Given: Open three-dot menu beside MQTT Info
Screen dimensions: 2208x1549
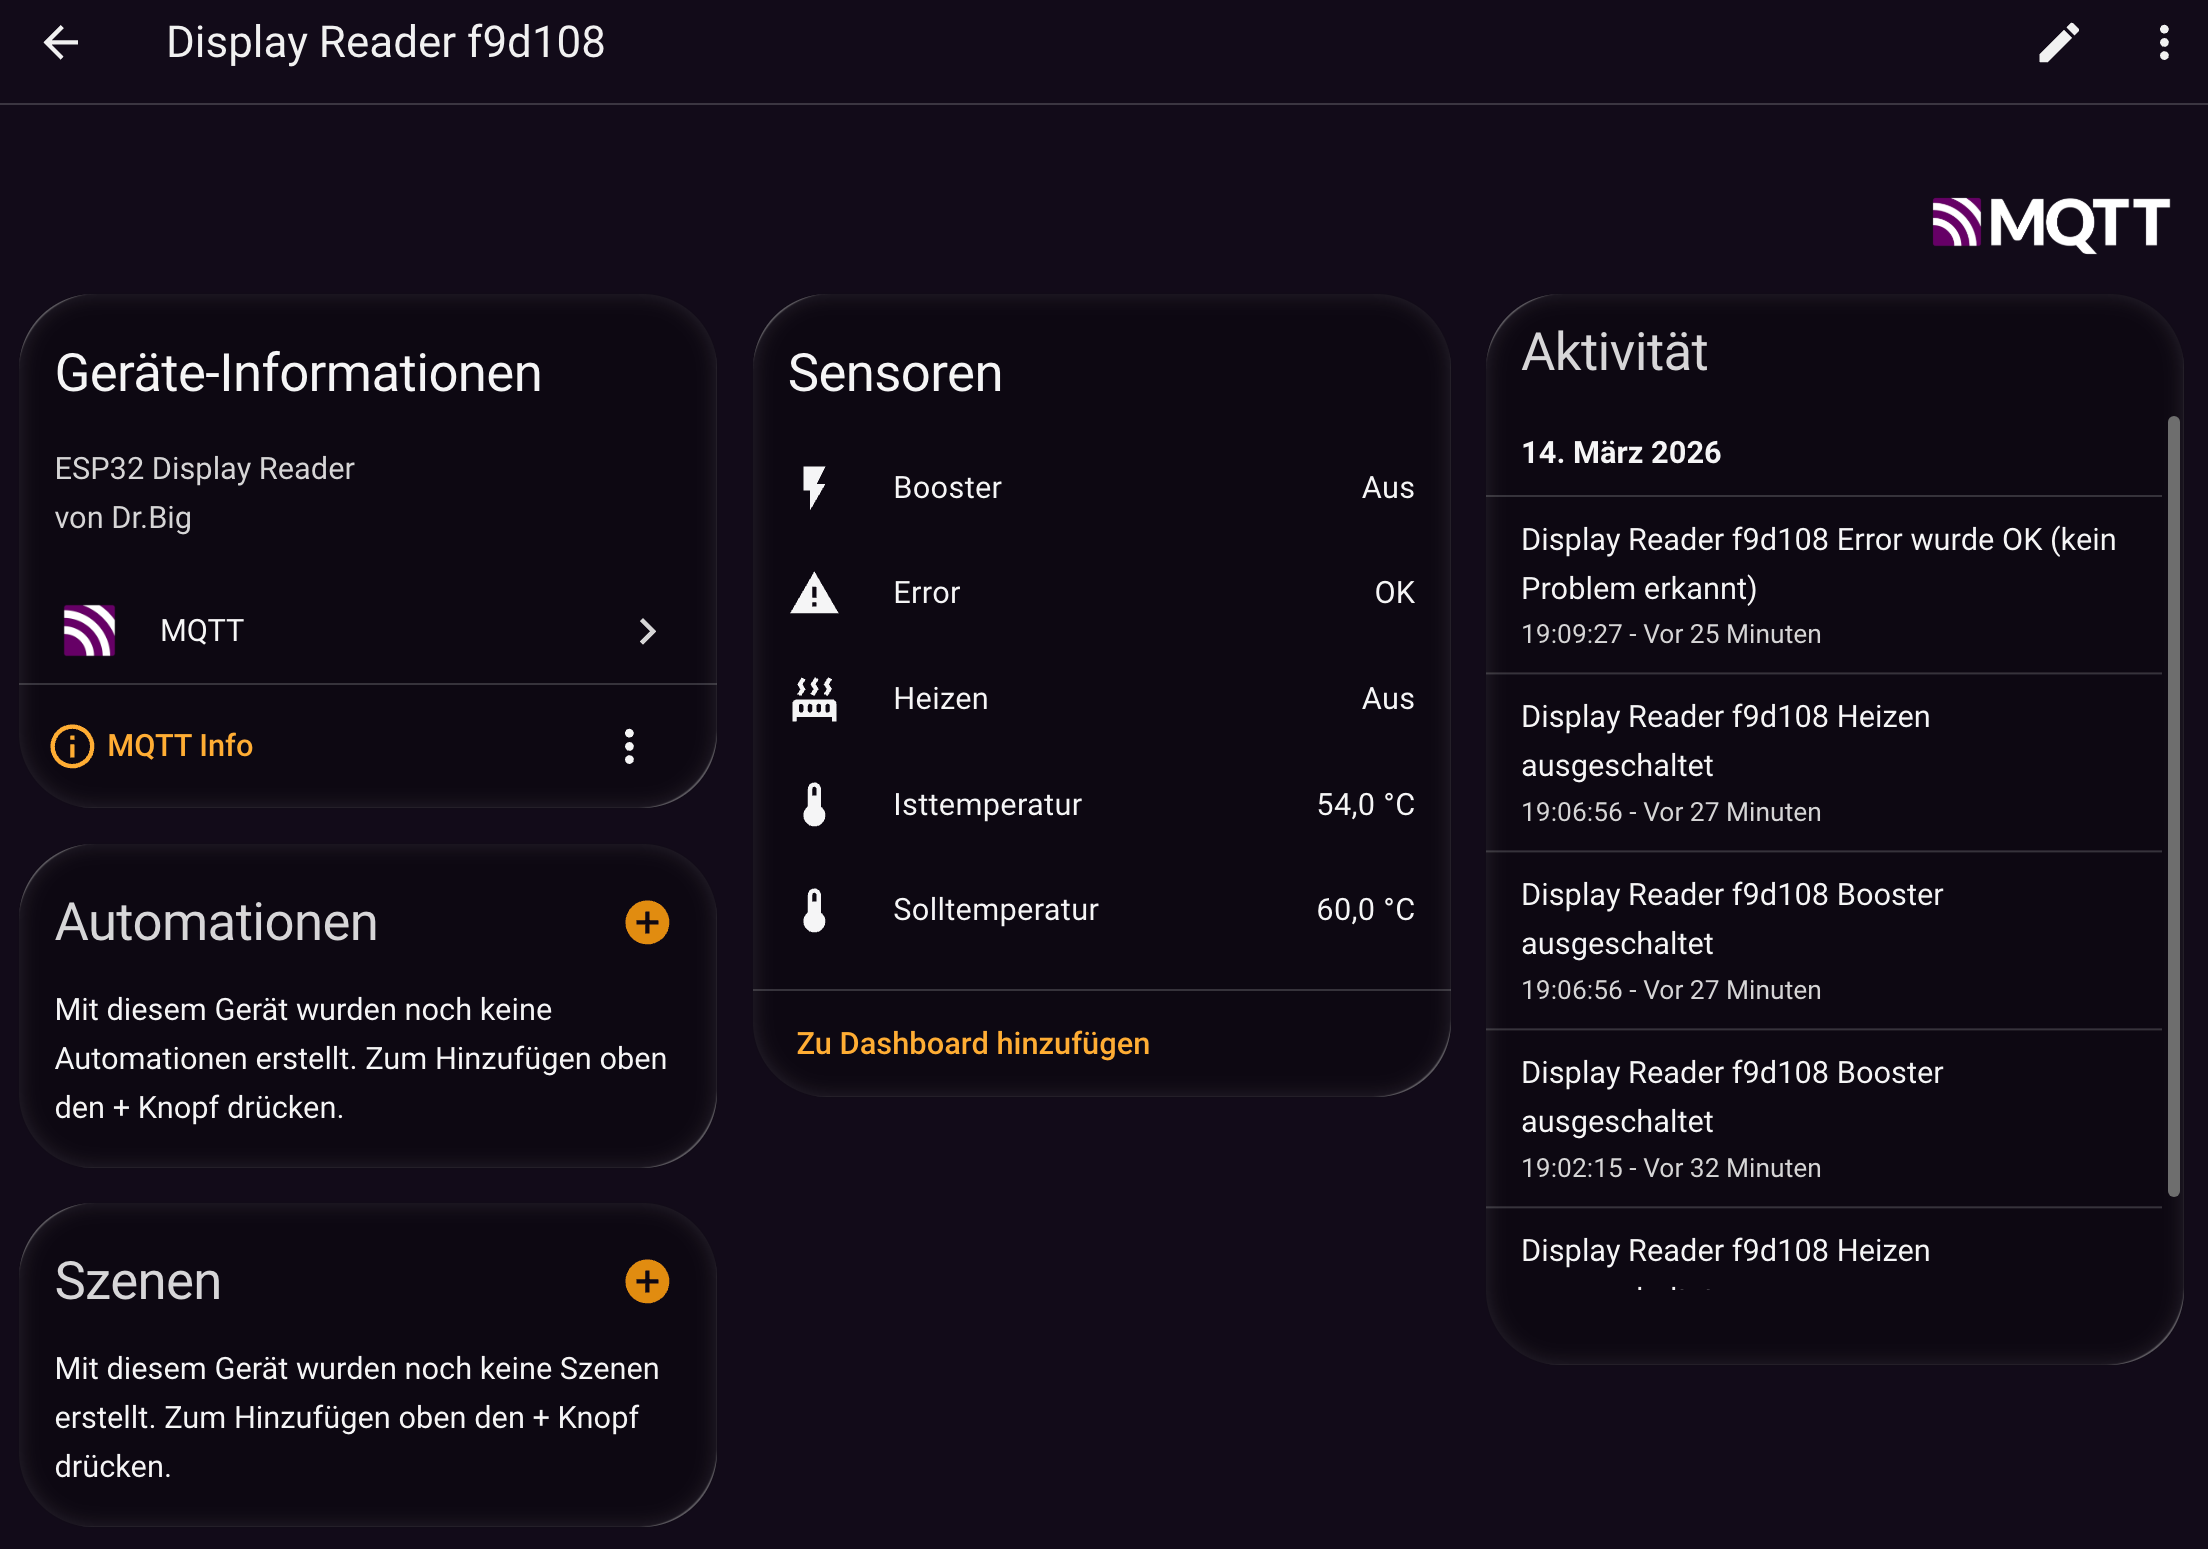Looking at the screenshot, I should (629, 746).
